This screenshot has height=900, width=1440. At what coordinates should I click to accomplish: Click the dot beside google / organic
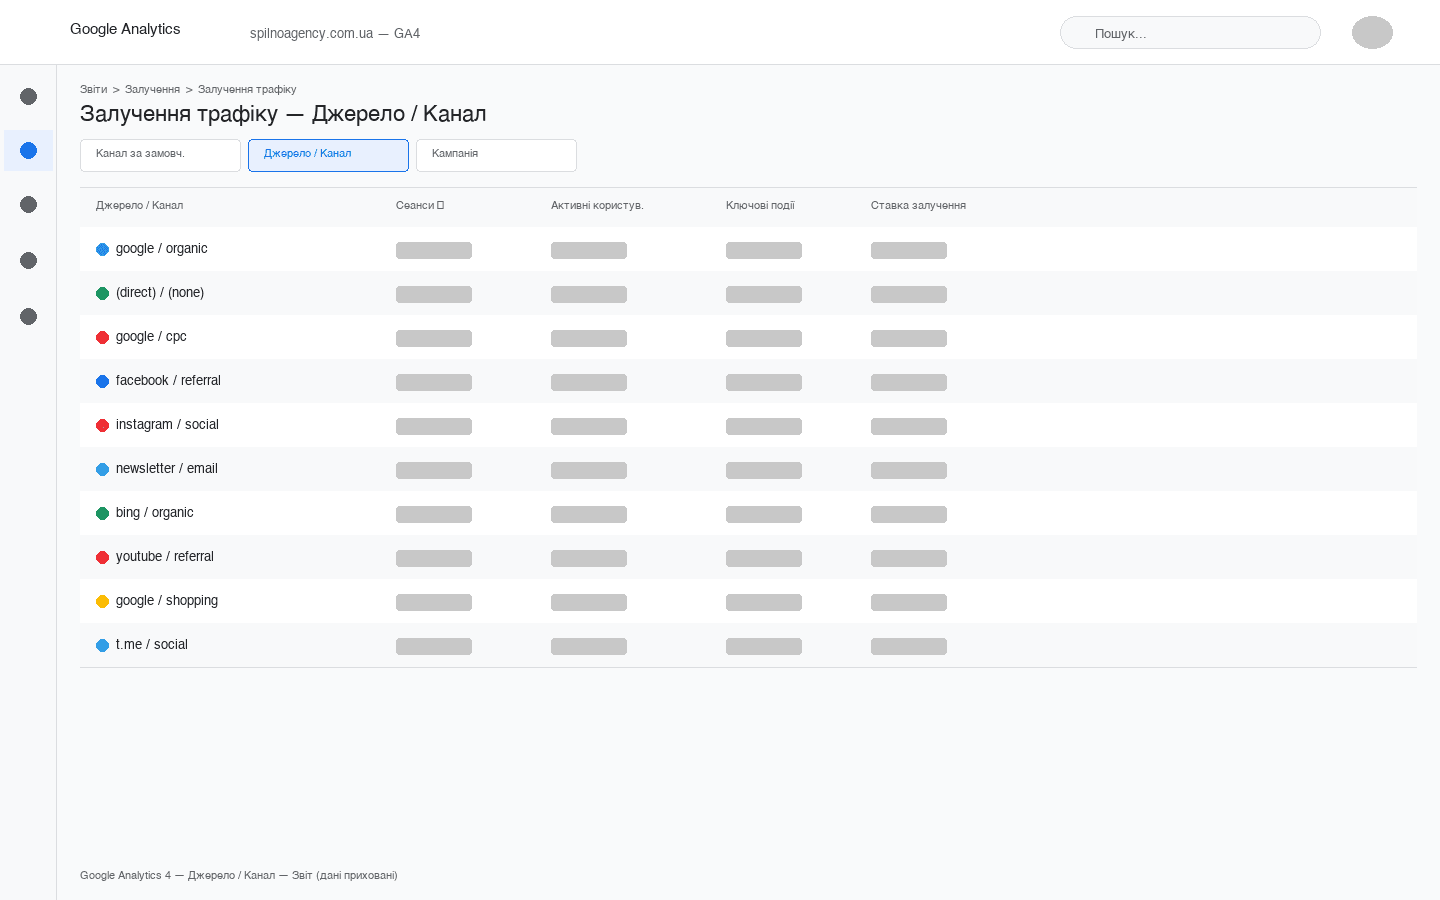coord(102,250)
